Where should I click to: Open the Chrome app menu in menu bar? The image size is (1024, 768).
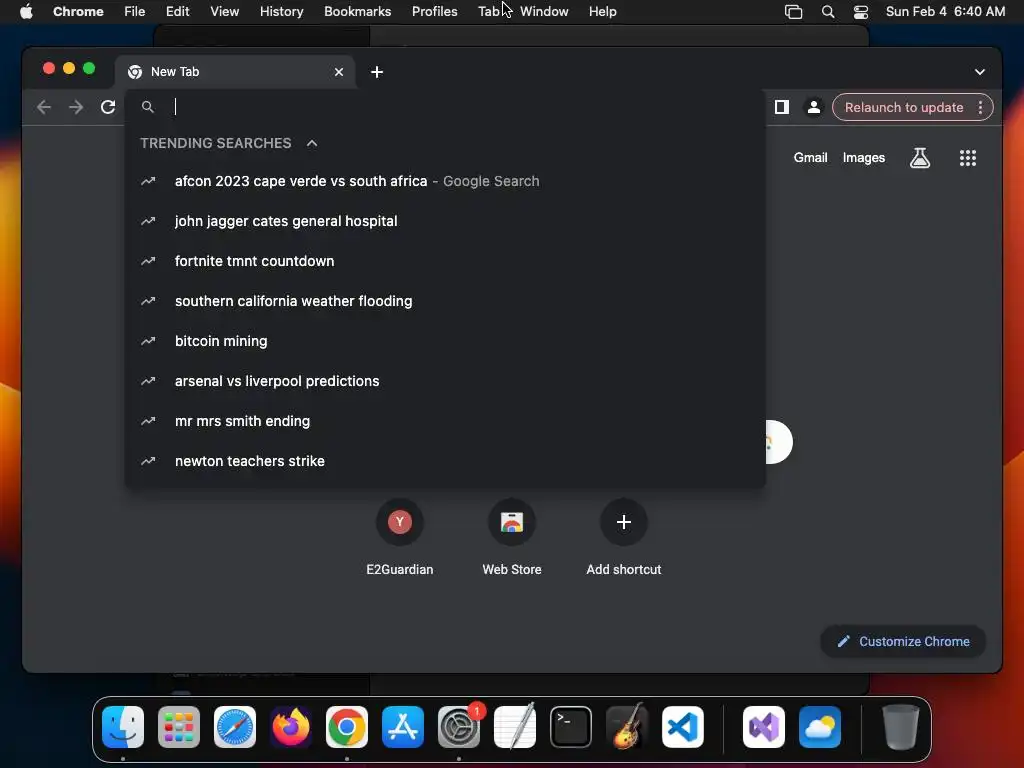[78, 12]
